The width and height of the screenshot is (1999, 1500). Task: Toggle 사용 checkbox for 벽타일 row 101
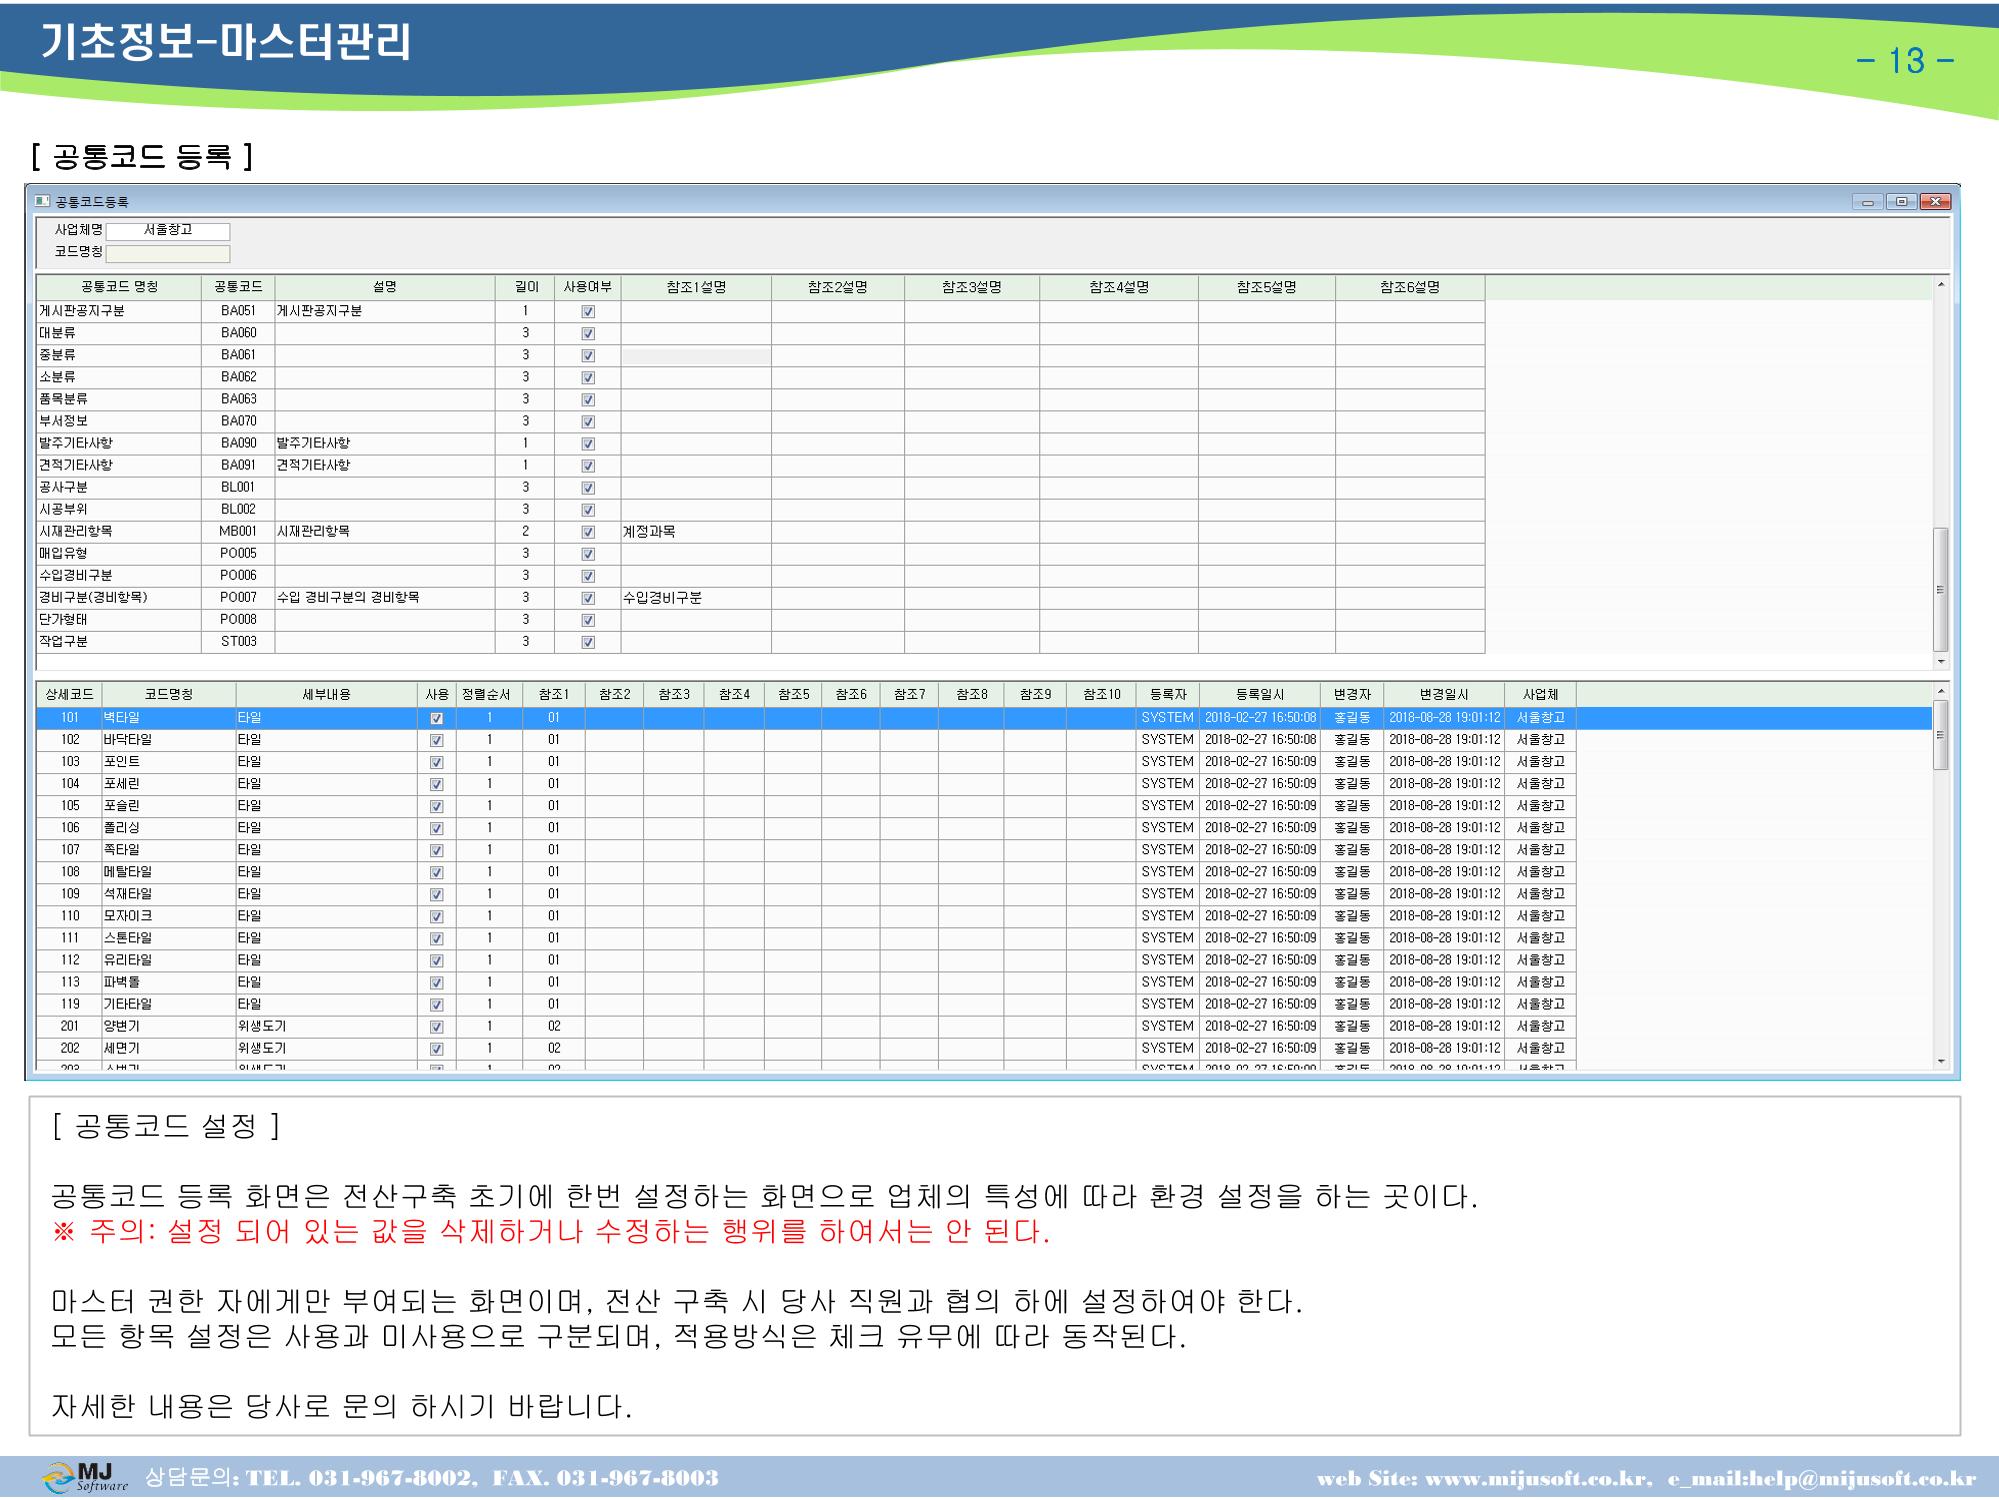coord(436,719)
